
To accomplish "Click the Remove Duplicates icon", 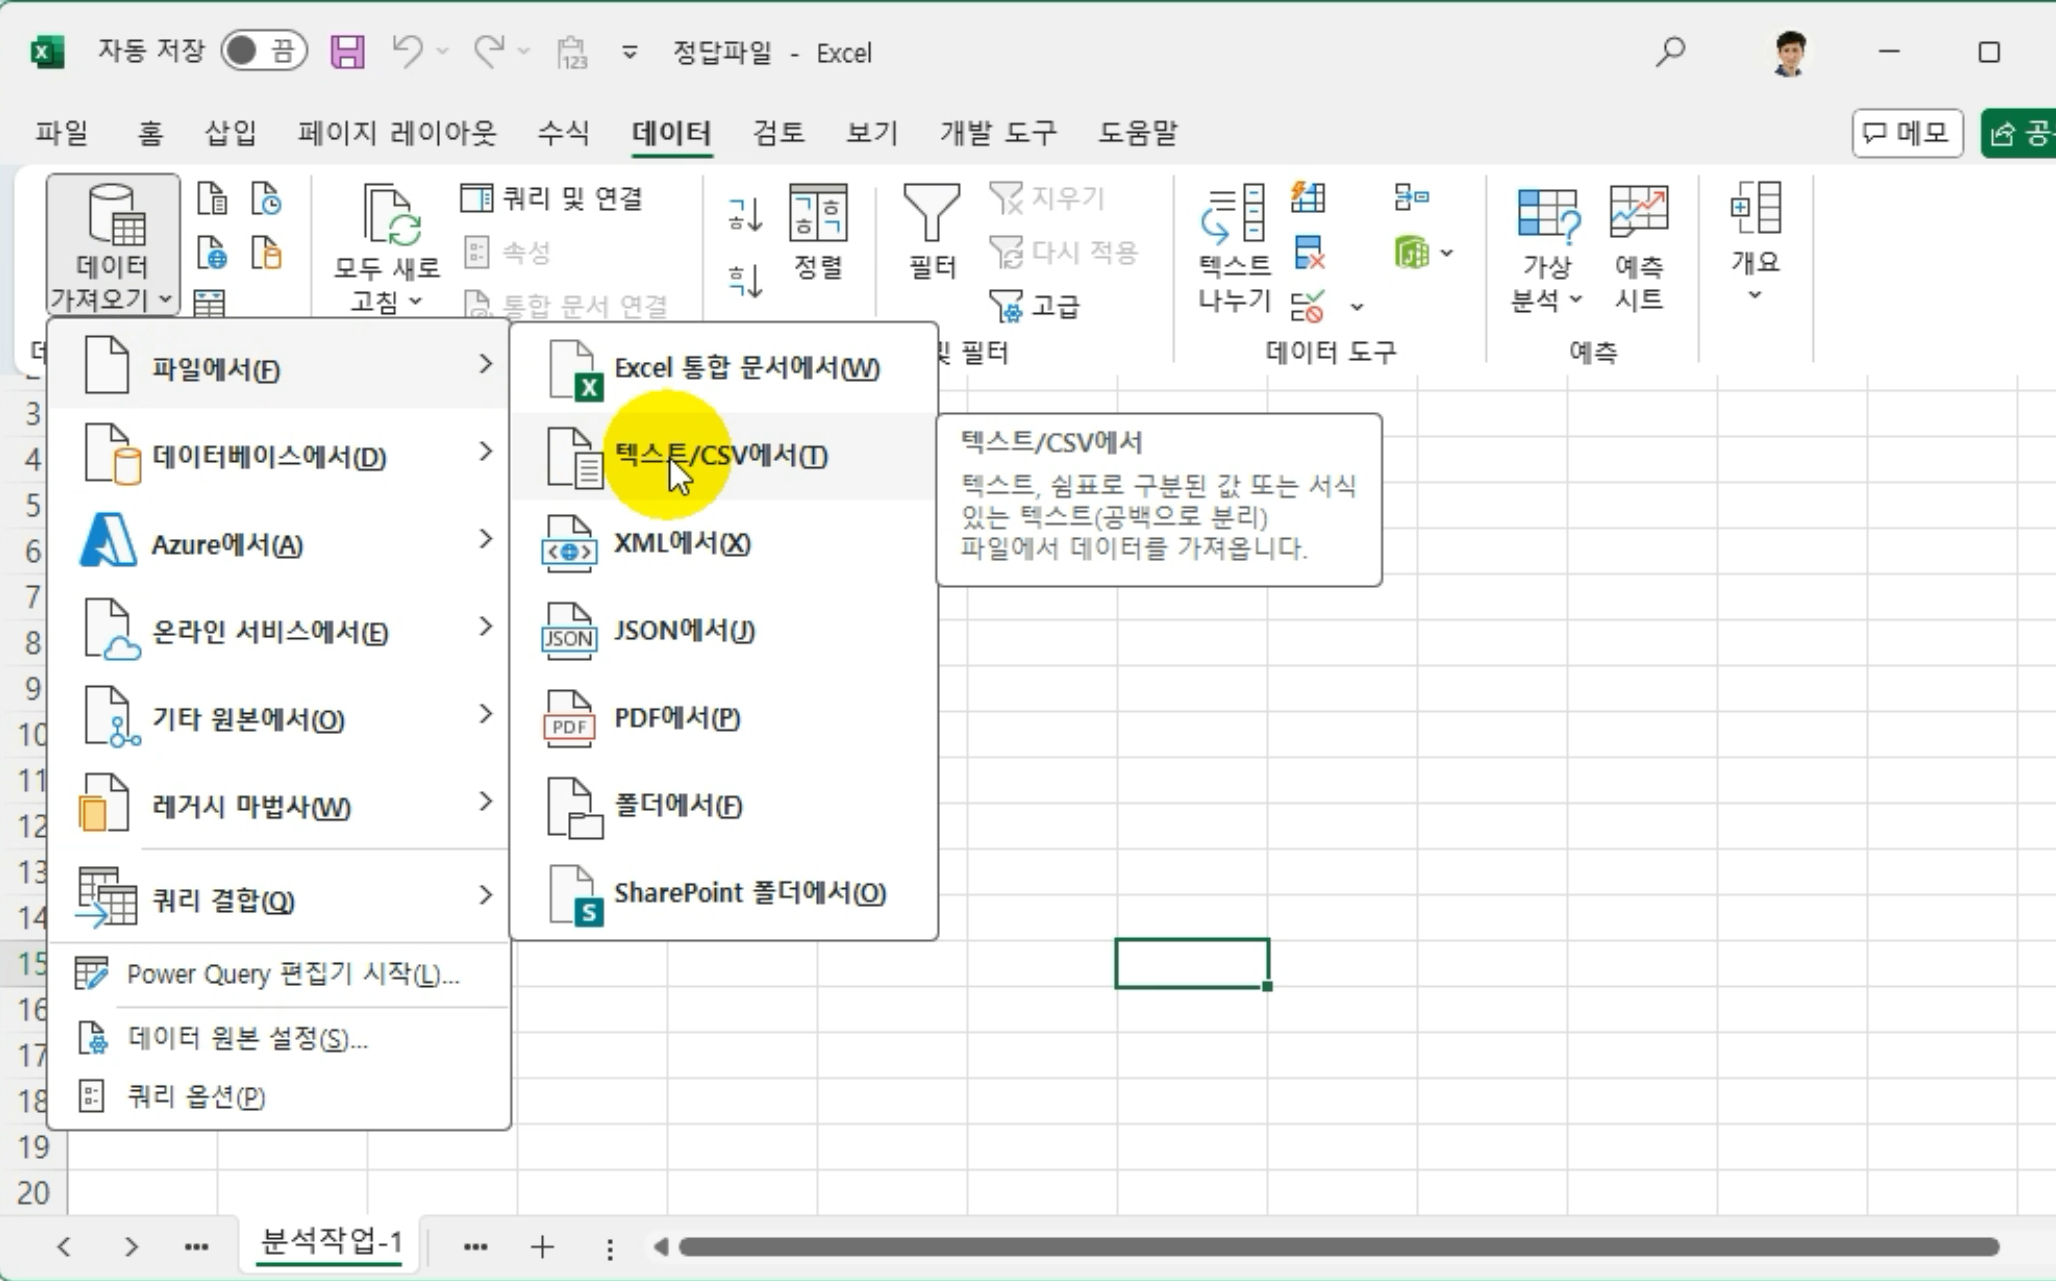I will [x=1312, y=253].
